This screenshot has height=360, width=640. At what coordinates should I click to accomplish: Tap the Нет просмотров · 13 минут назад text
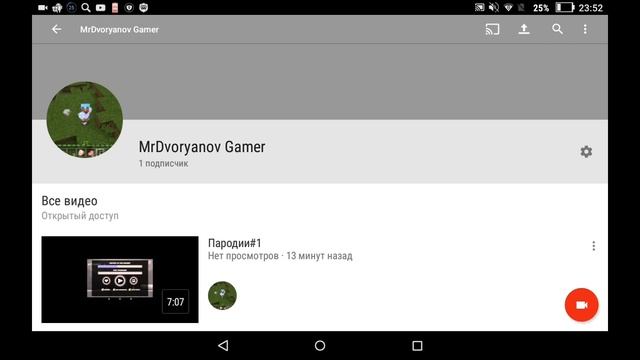(x=280, y=256)
